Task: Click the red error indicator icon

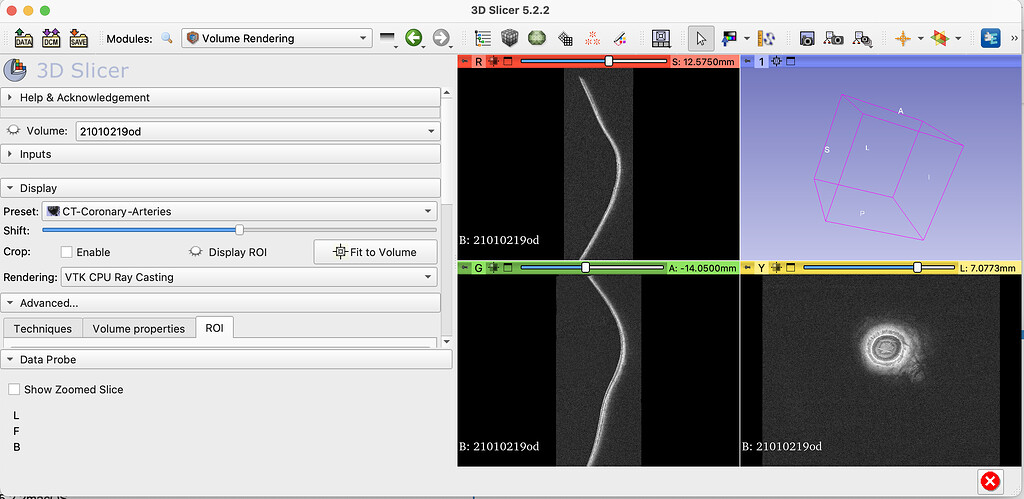Action: (990, 481)
